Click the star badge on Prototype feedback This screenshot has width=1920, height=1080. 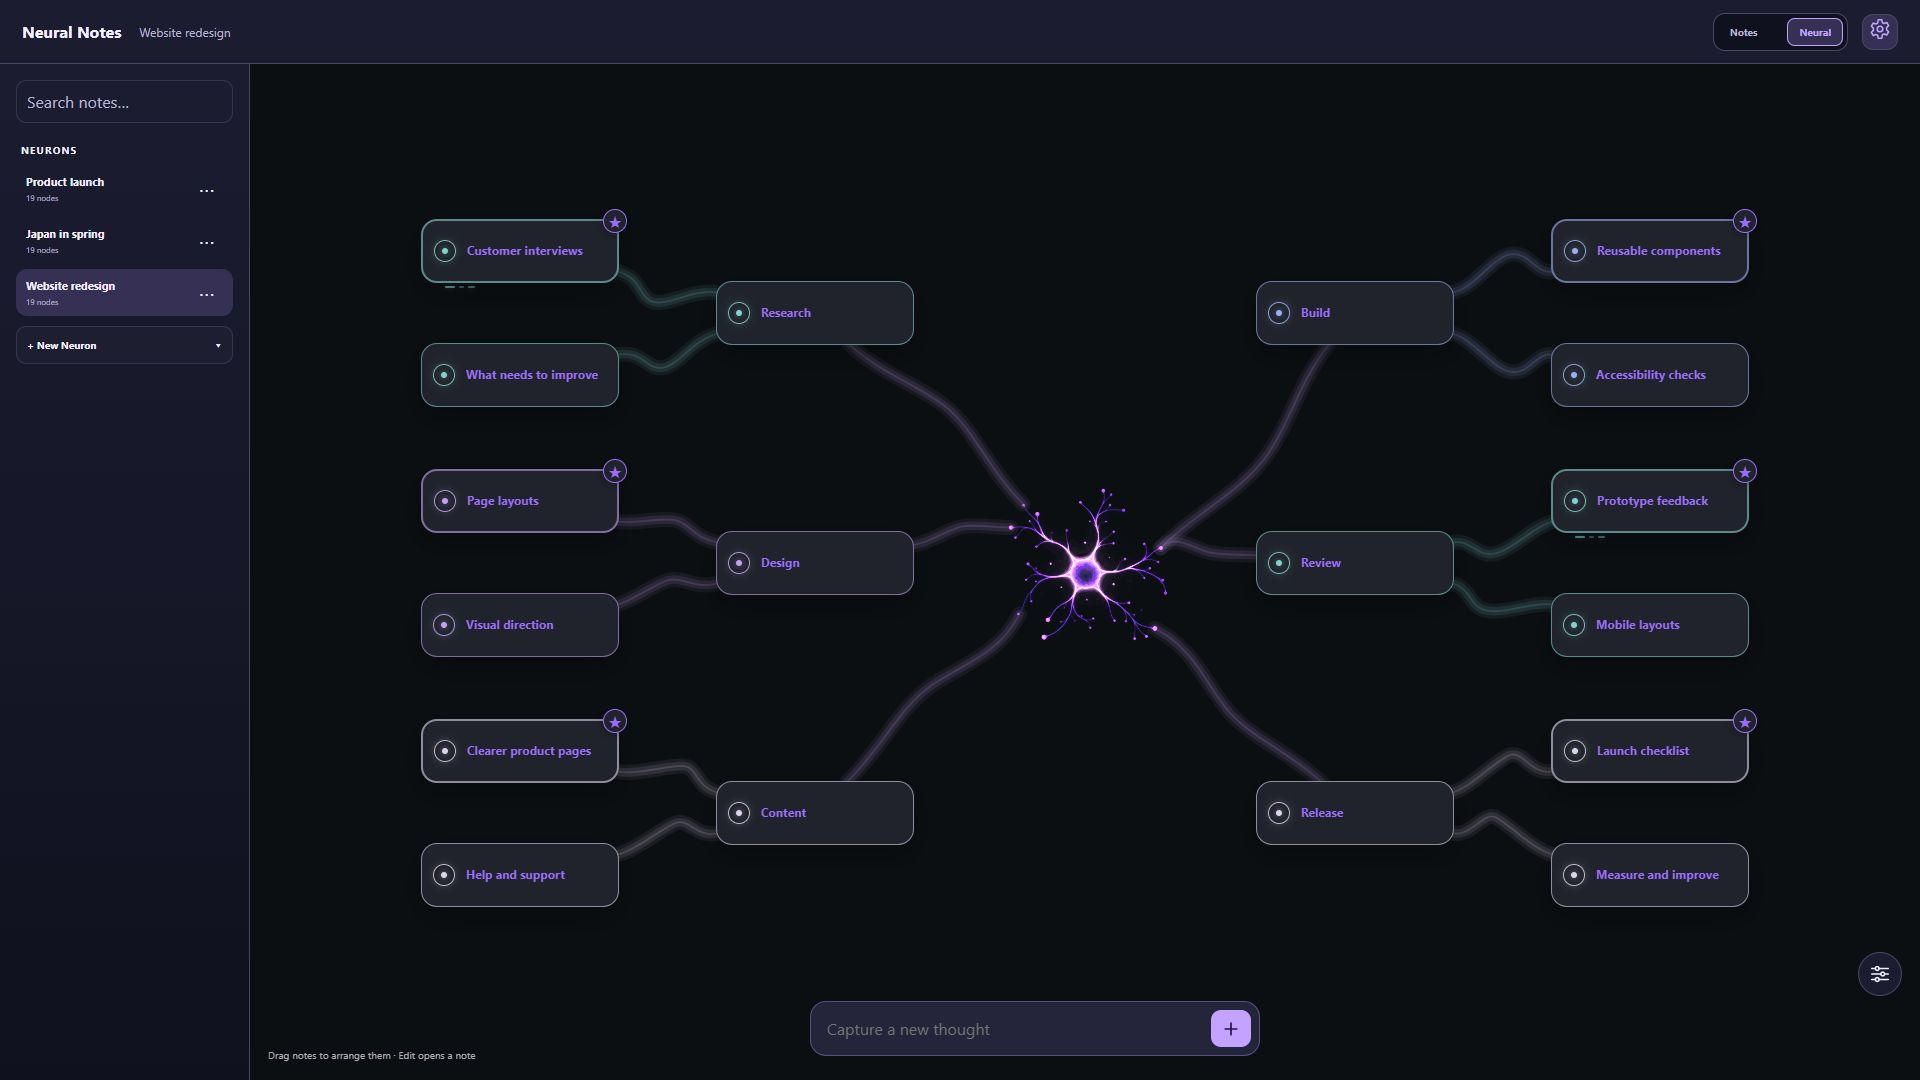(x=1745, y=472)
